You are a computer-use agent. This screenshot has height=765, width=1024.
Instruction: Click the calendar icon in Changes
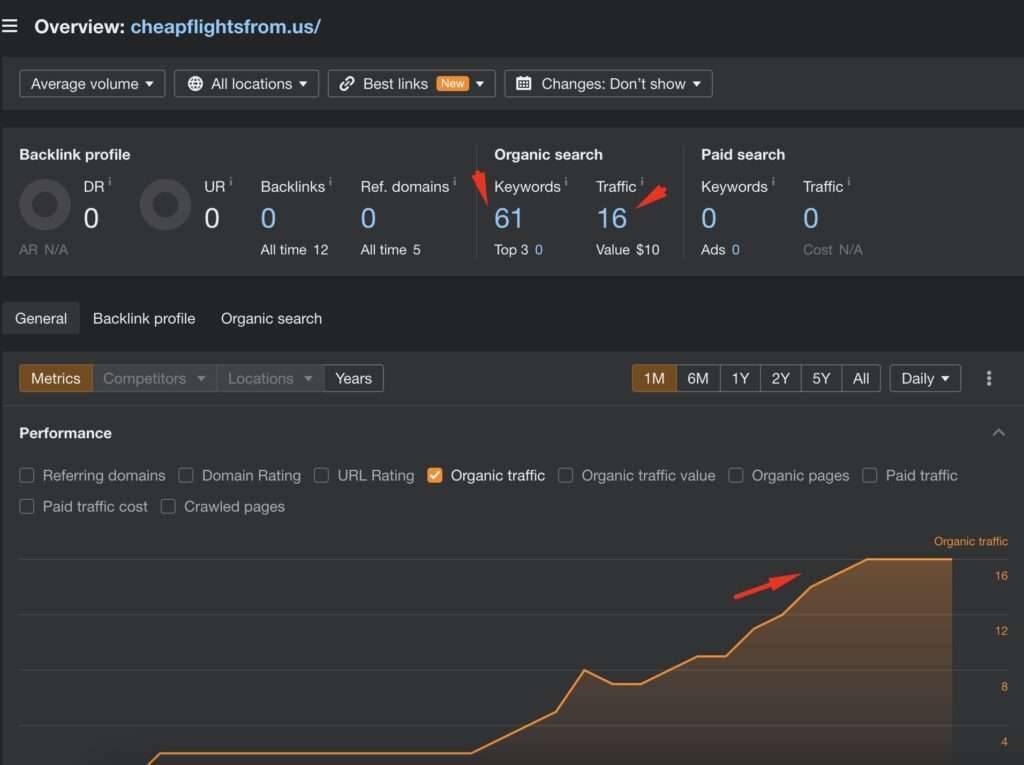tap(523, 84)
